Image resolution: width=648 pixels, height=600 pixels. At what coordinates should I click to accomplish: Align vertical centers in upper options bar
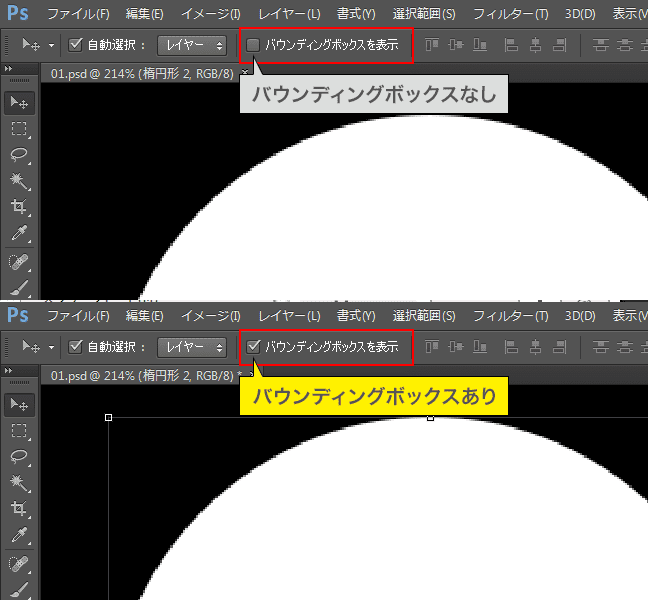456,45
